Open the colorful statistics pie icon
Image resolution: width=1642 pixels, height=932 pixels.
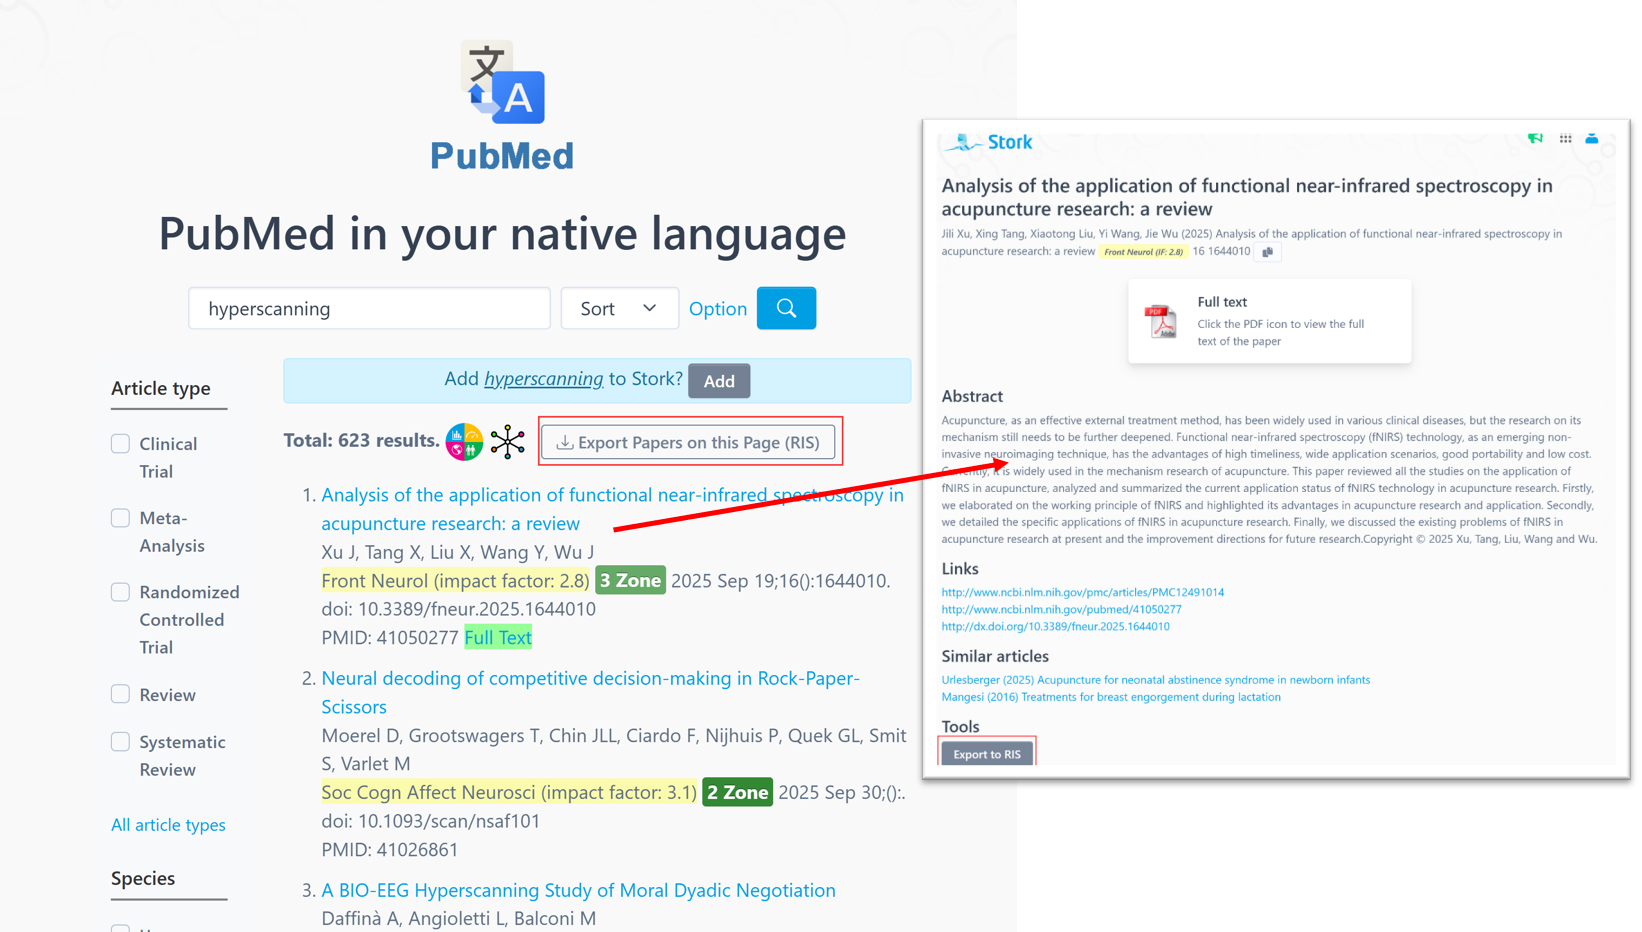click(x=464, y=442)
